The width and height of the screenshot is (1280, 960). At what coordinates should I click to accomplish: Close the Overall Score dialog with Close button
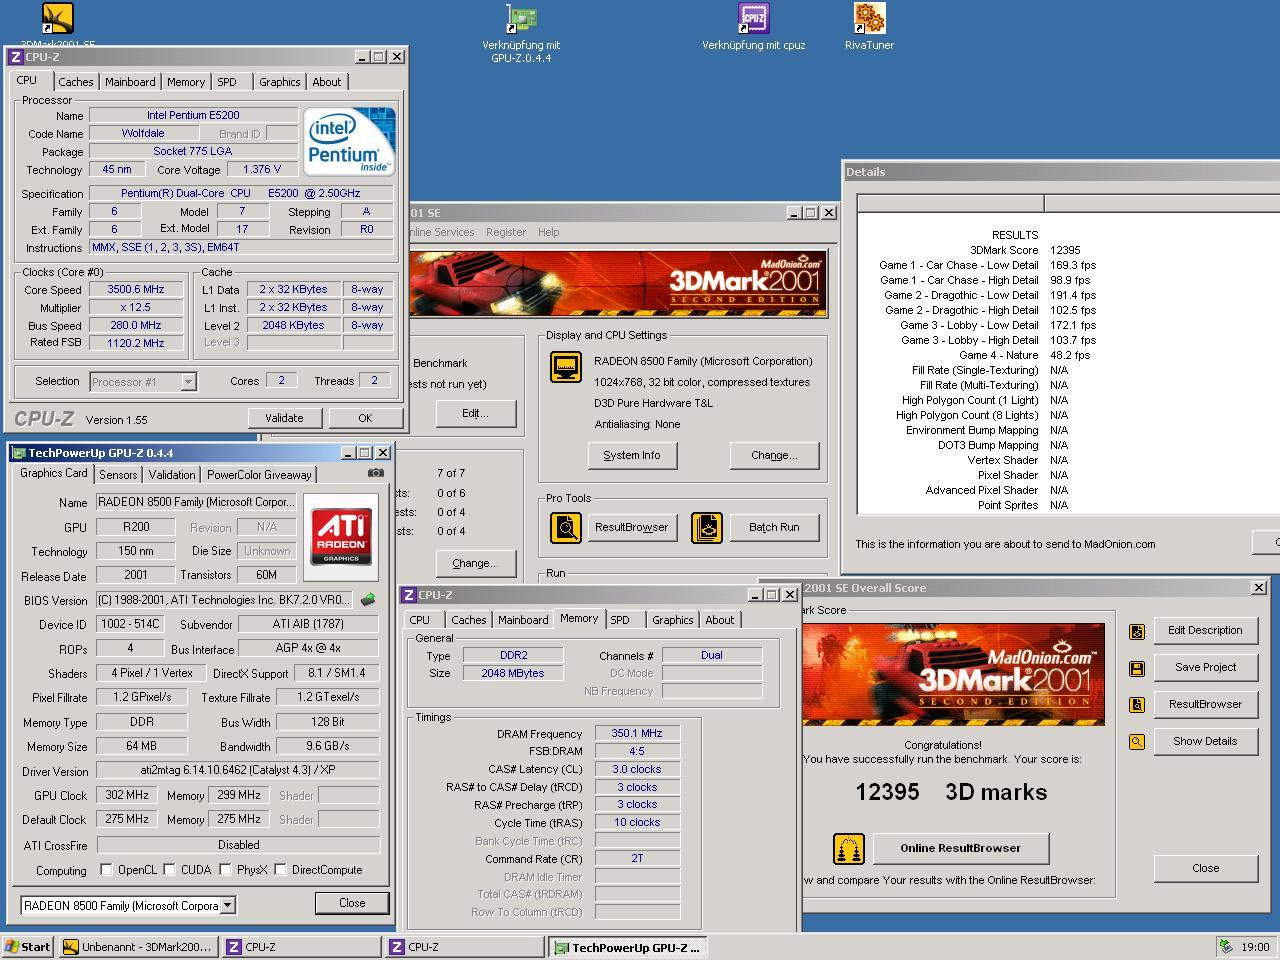[1205, 868]
